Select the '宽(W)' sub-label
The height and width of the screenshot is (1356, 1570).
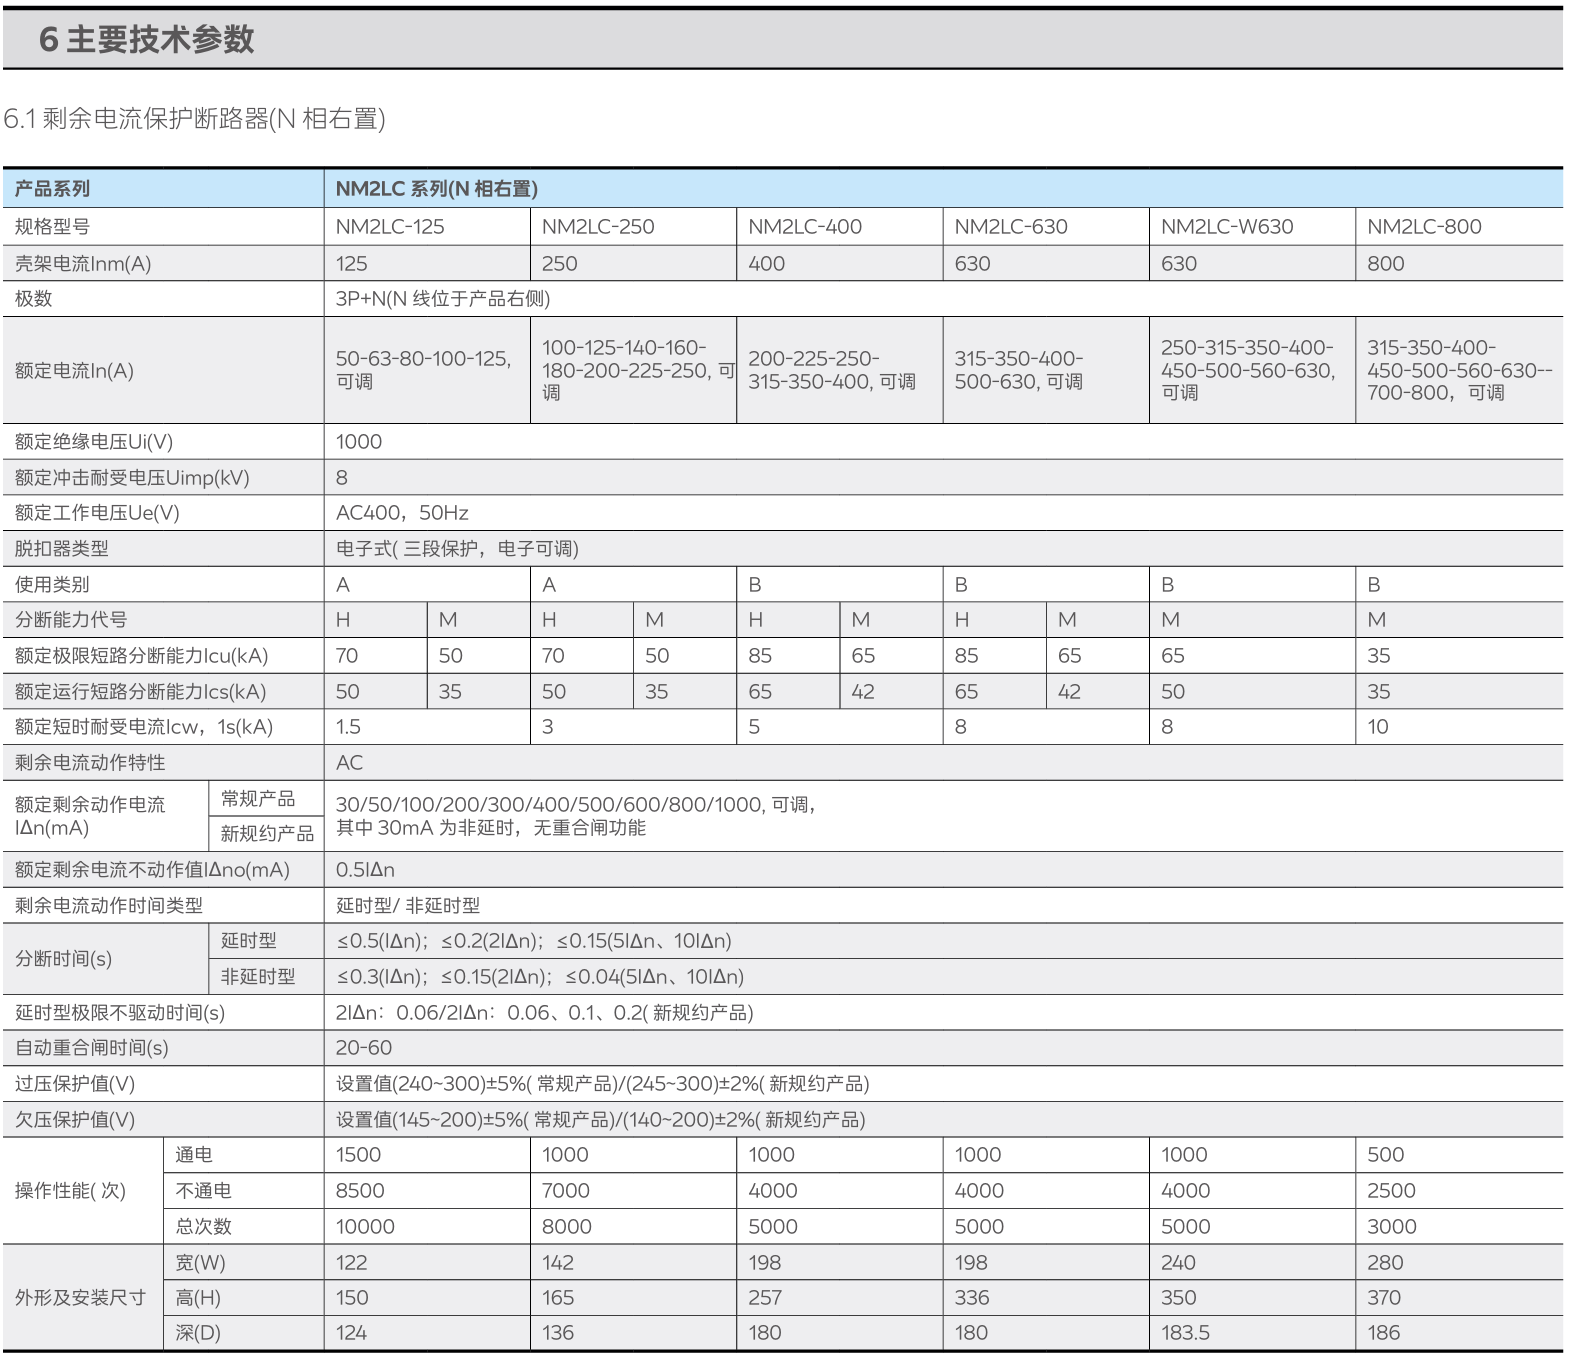pos(201,1263)
